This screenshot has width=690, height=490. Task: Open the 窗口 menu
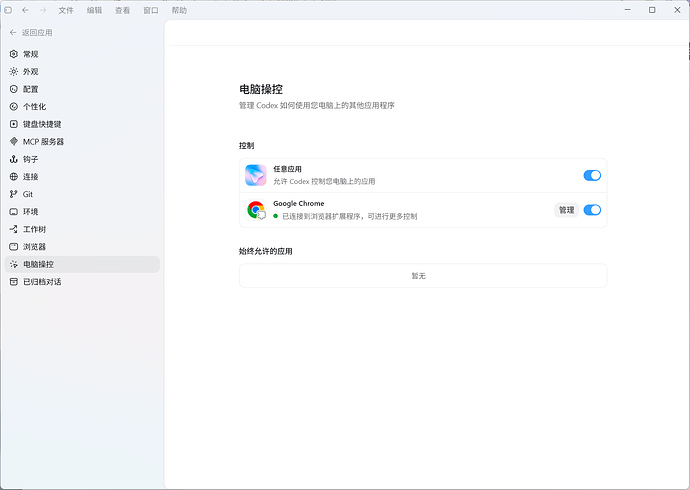(x=151, y=10)
